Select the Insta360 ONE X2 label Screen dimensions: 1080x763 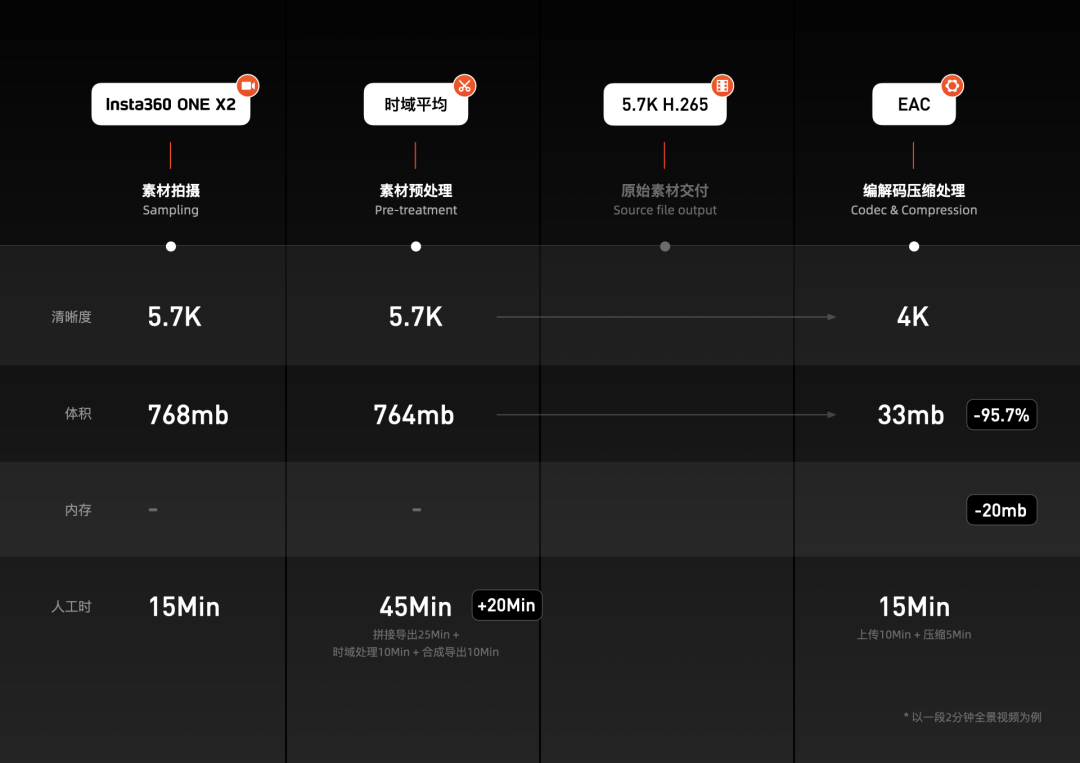tap(171, 105)
